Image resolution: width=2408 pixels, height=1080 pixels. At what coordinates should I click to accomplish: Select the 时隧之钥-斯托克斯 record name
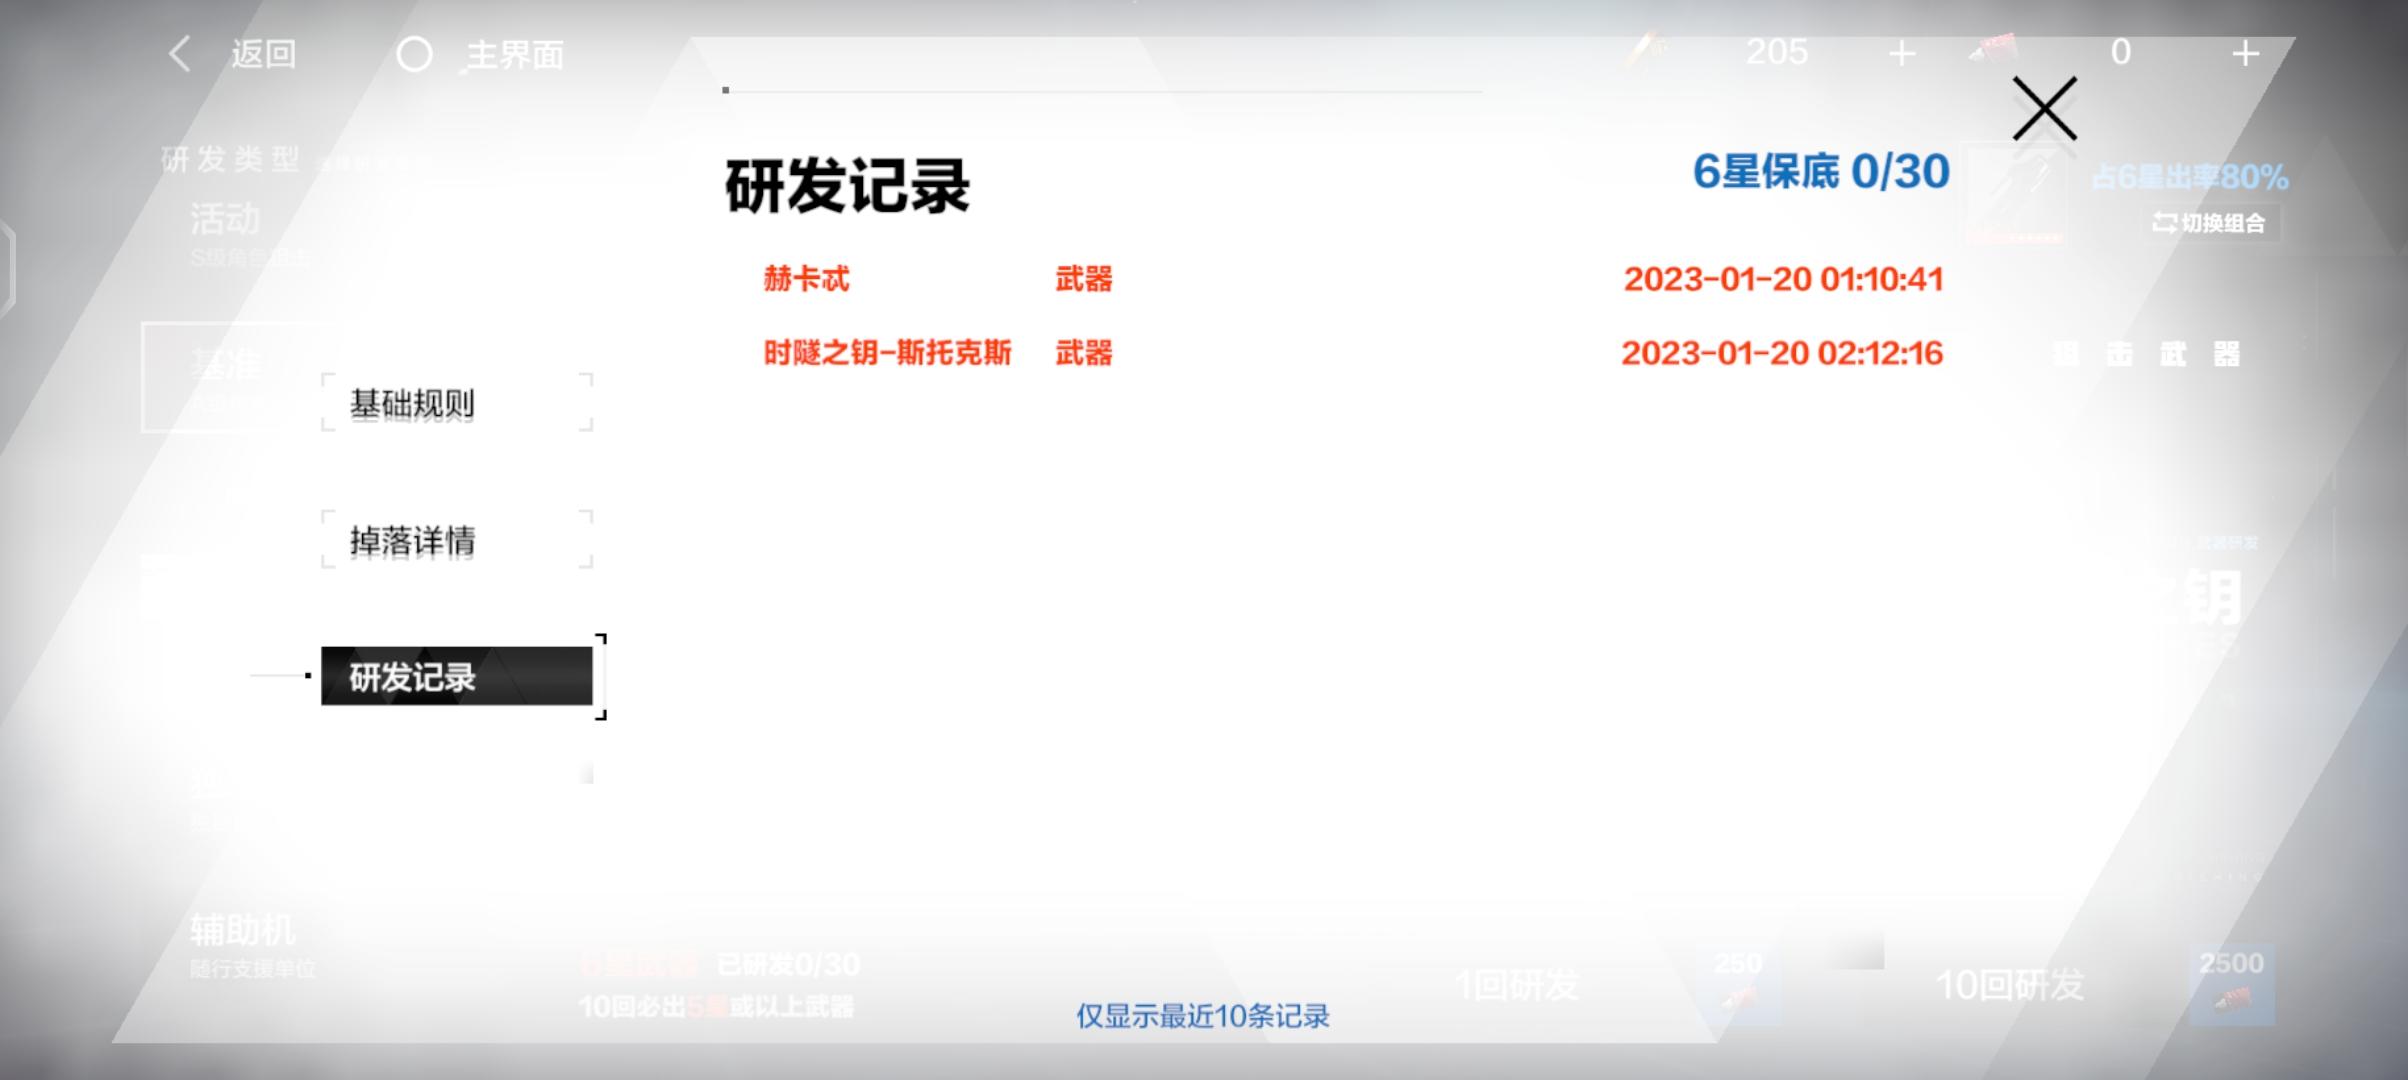(887, 353)
